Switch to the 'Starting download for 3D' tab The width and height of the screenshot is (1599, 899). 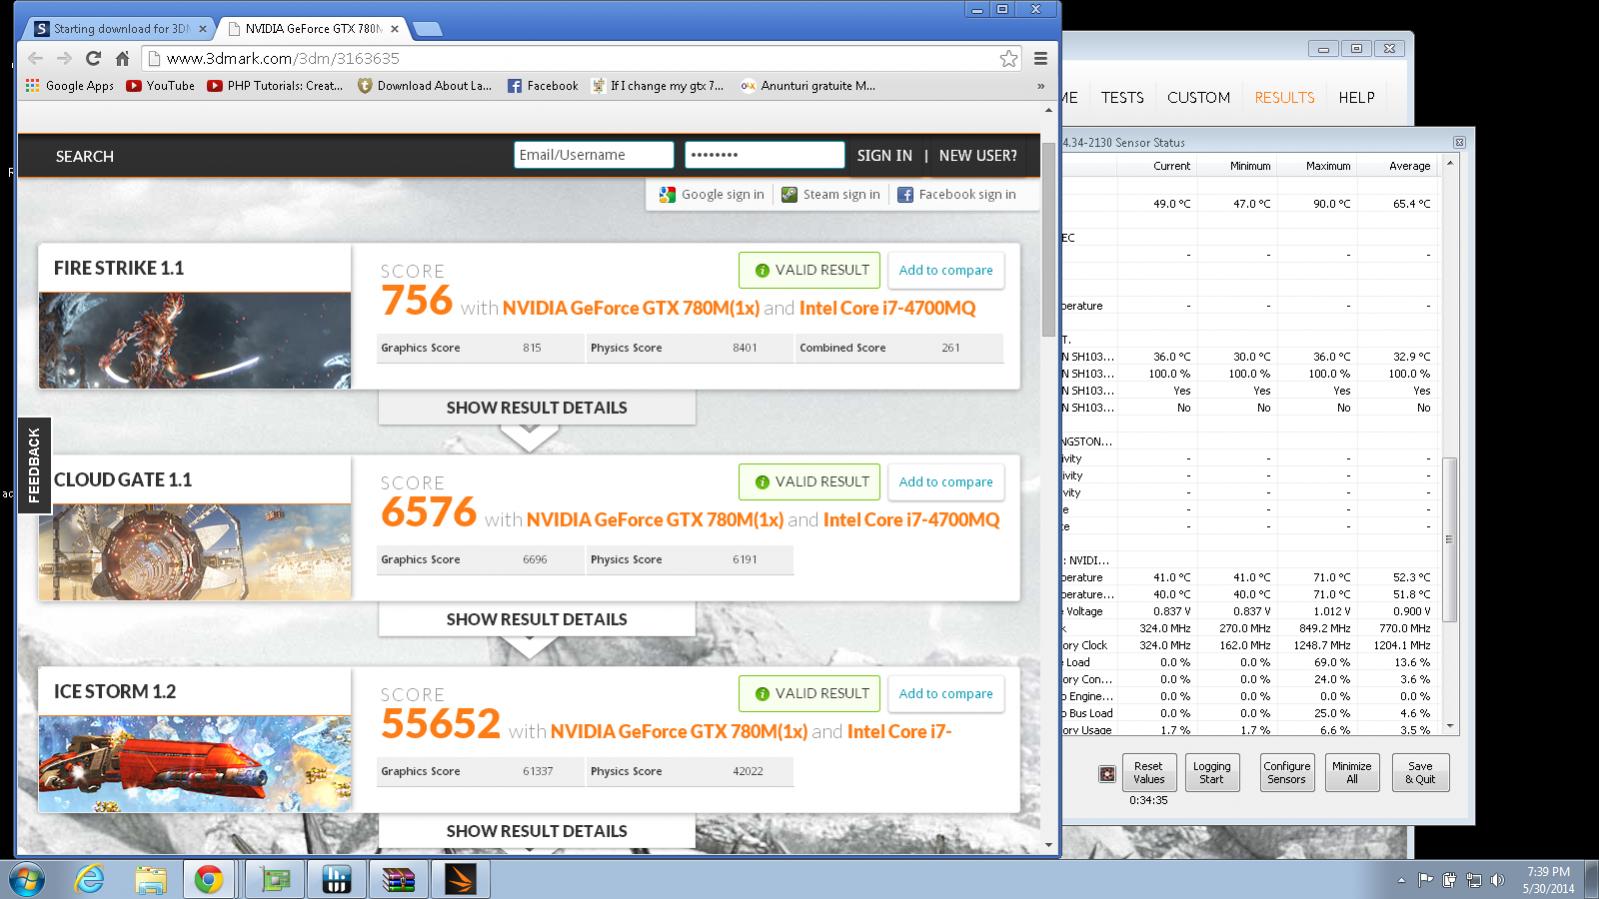pyautogui.click(x=118, y=29)
